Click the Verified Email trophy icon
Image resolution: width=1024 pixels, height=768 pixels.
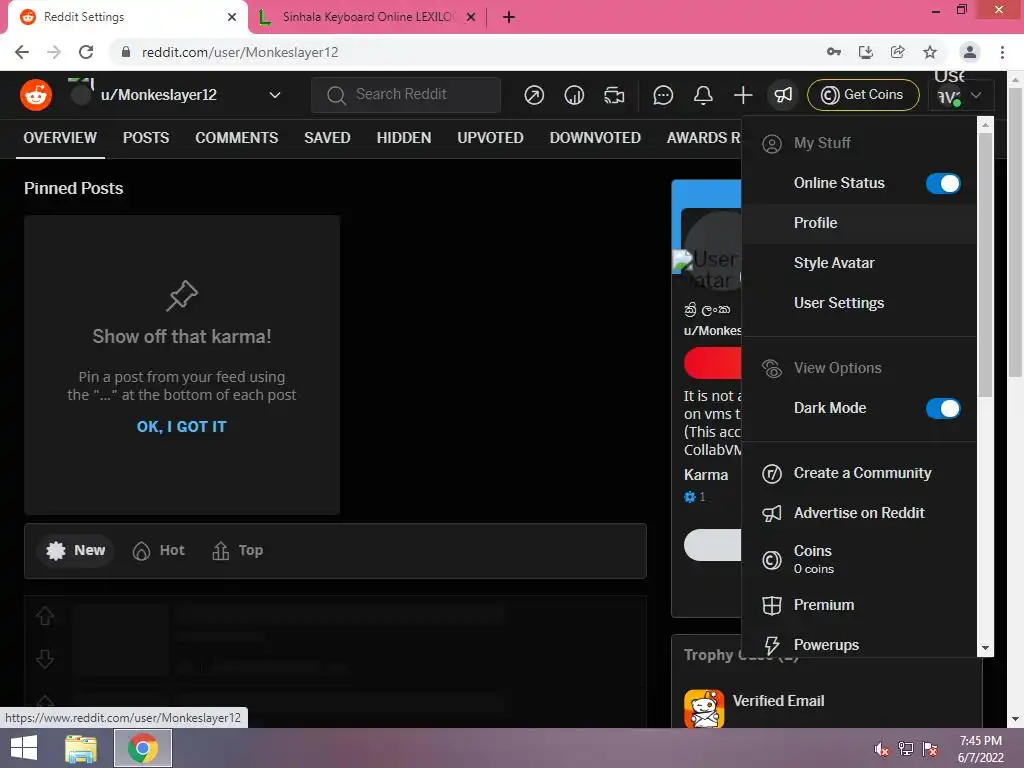[704, 708]
